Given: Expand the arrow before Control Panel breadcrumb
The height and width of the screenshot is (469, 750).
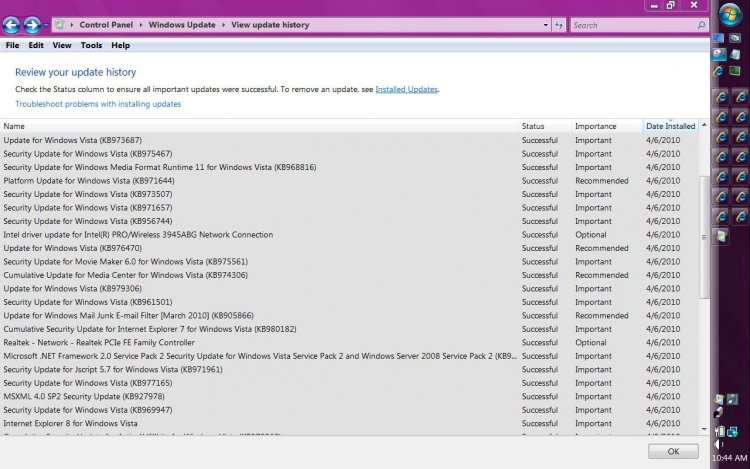Looking at the screenshot, I should (x=71, y=25).
